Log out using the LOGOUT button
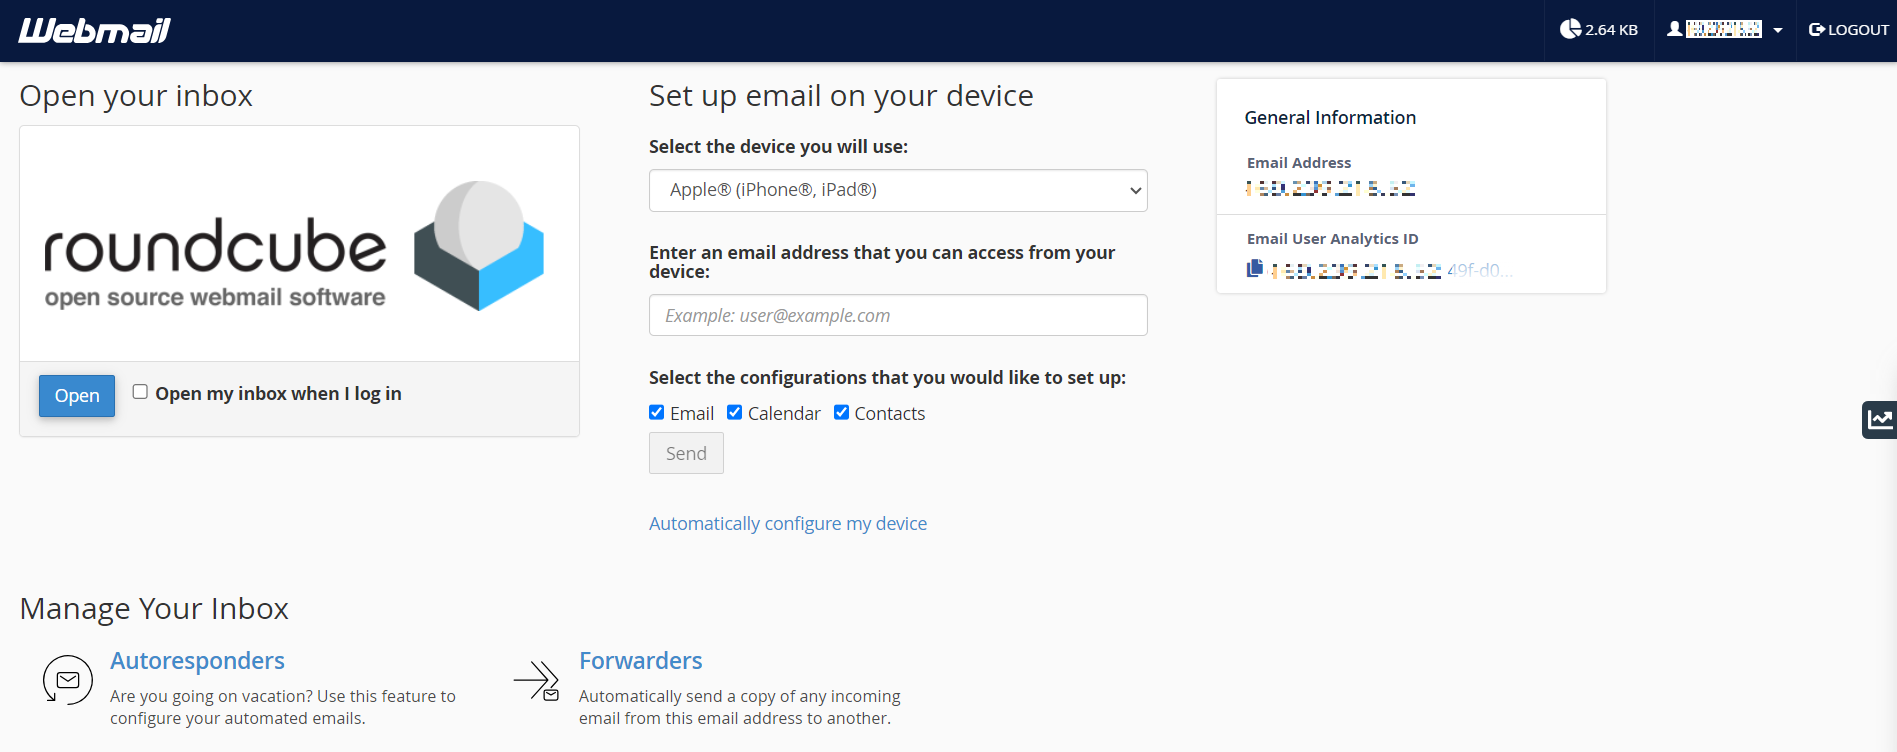This screenshot has height=752, width=1897. point(1849,30)
